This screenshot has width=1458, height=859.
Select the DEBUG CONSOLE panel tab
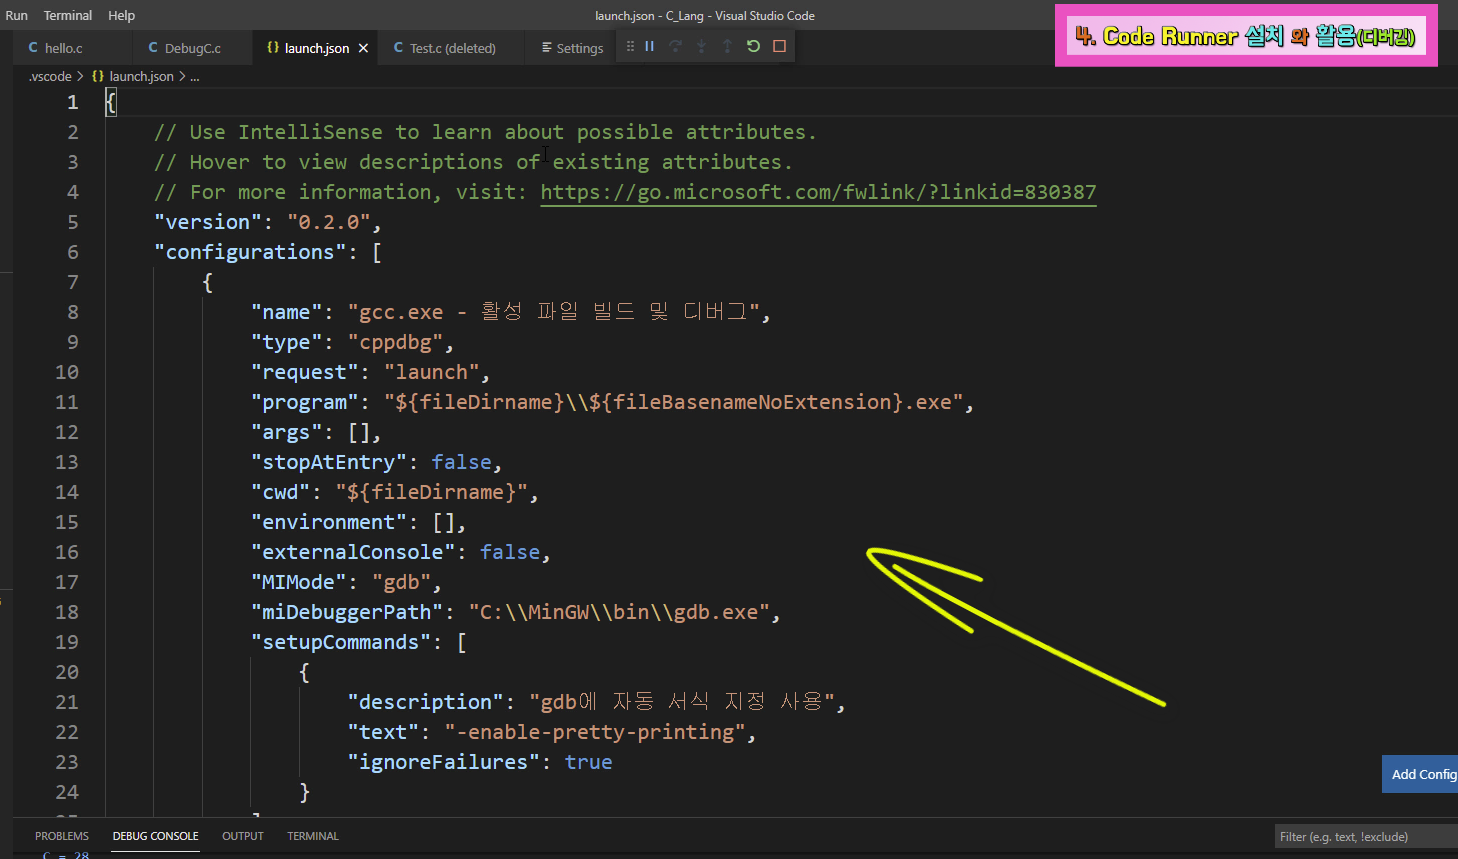tap(155, 836)
